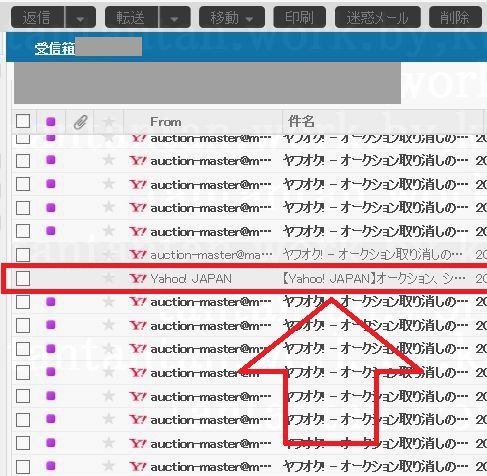Click the purple unread dot on the bottom row

51,466
